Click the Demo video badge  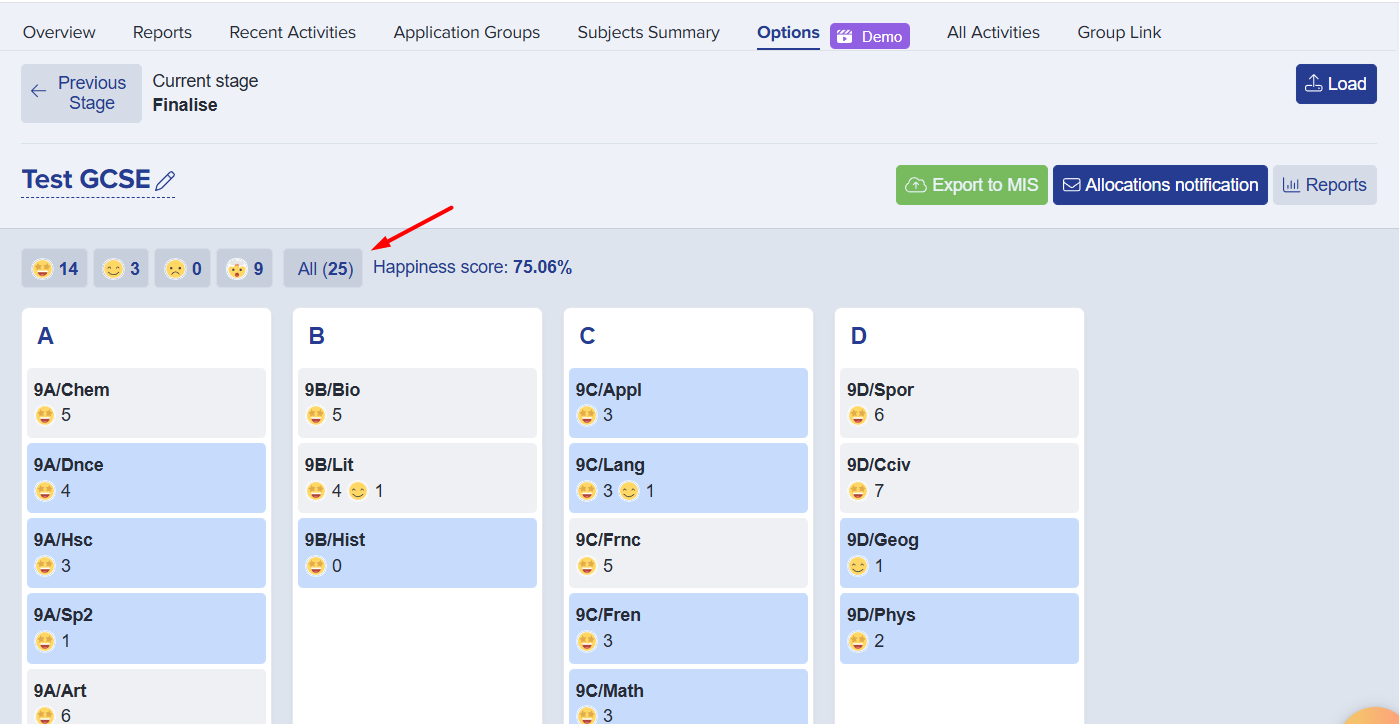pos(869,36)
